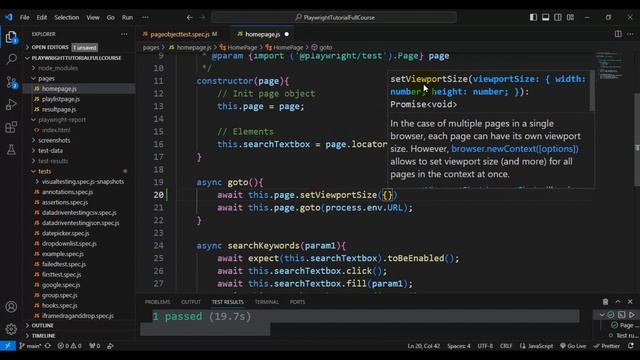Open the Extensions view

point(11,127)
